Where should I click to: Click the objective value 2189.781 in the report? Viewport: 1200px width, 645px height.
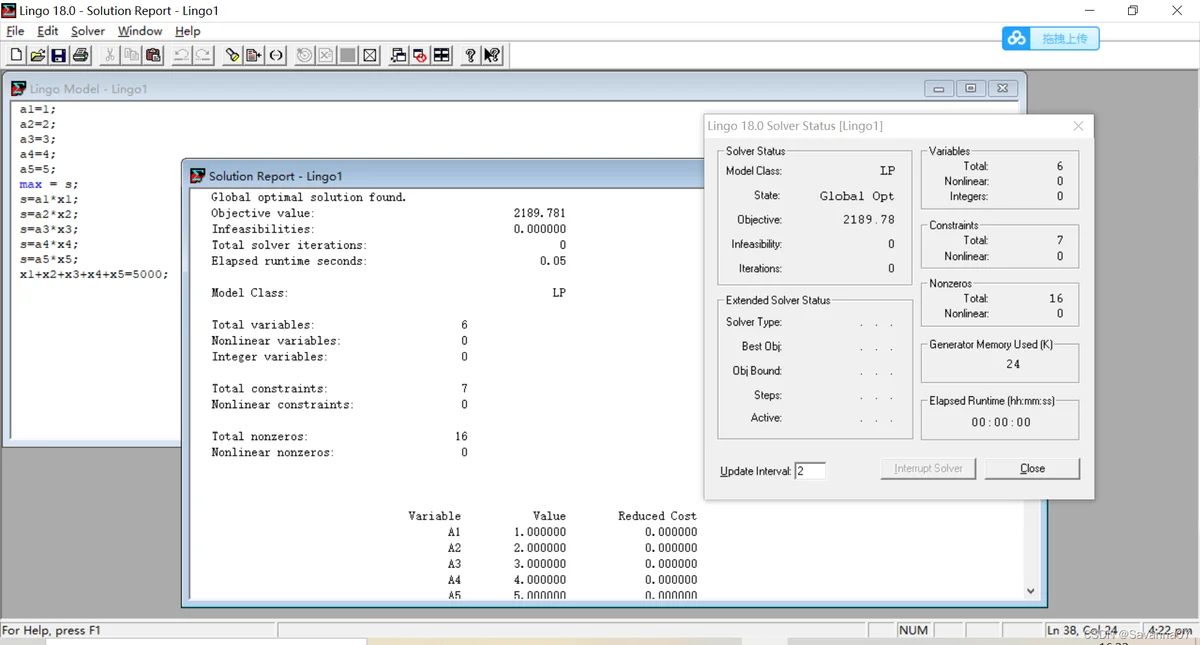pyautogui.click(x=540, y=213)
